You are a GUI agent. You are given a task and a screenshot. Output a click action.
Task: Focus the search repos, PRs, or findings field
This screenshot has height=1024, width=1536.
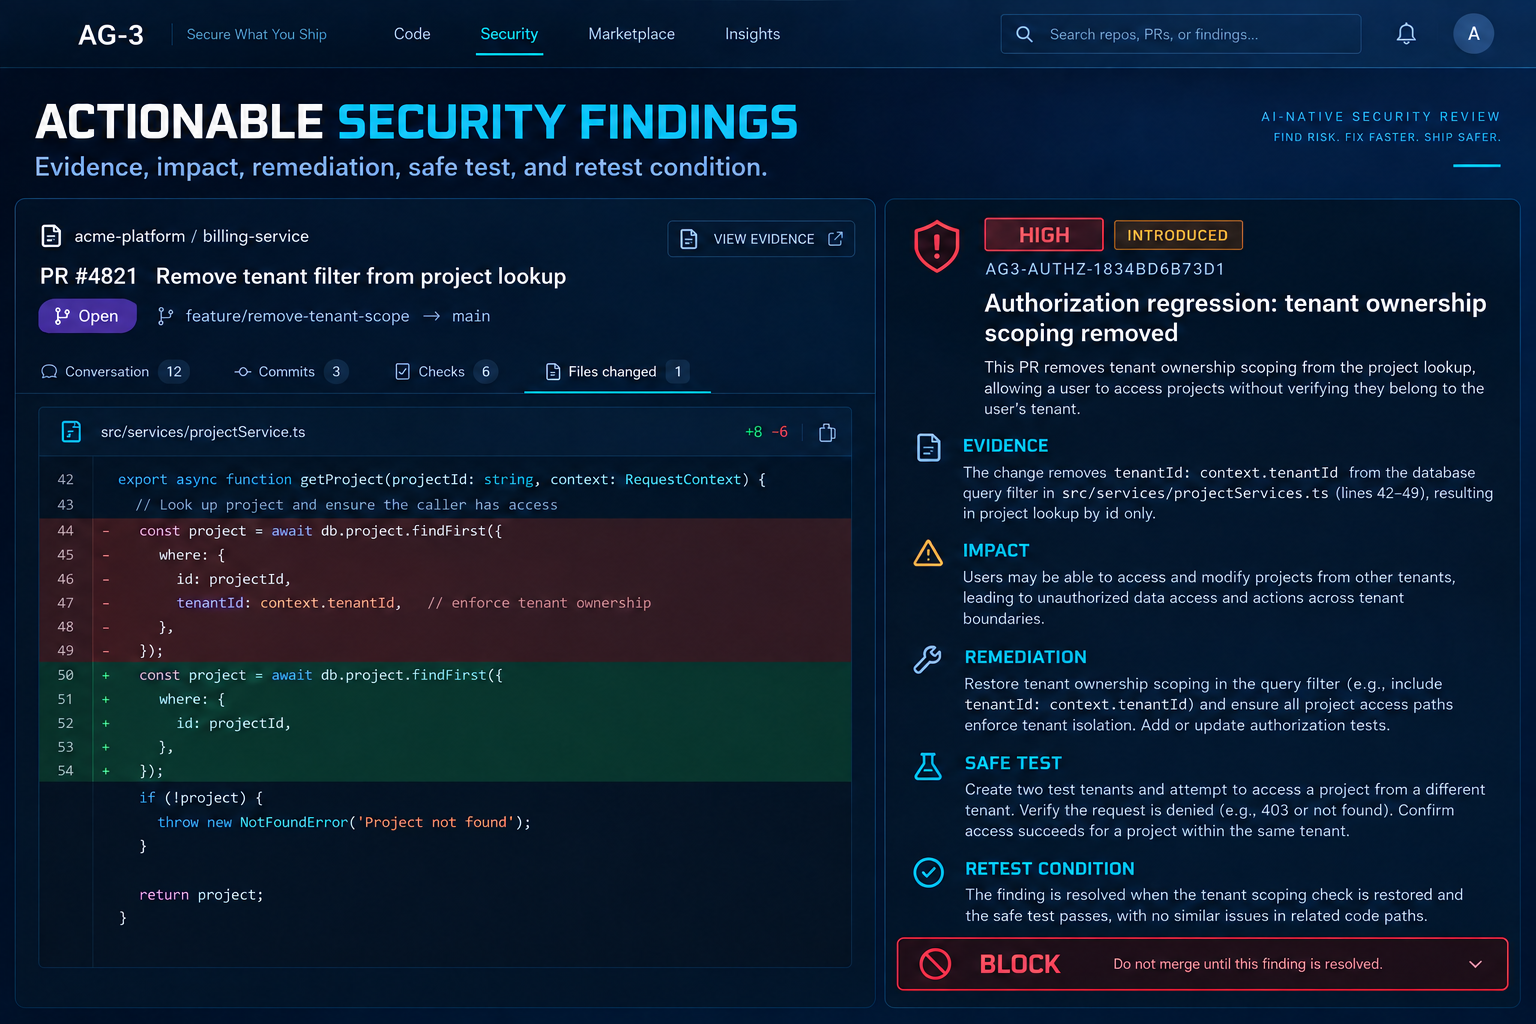click(1181, 34)
